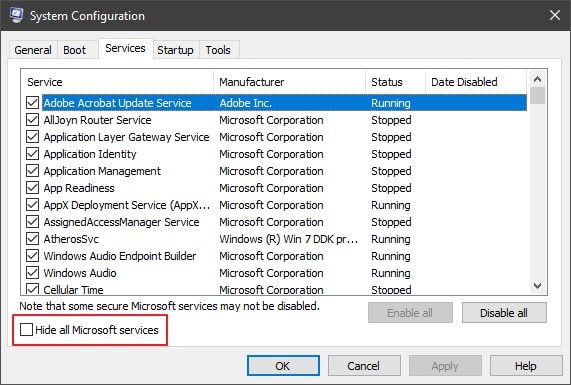Click Running status of AtherosSvc row
The height and width of the screenshot is (385, 571).
coord(391,239)
